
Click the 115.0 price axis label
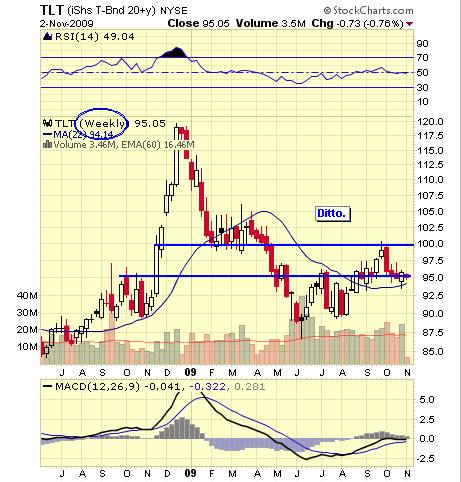[430, 150]
